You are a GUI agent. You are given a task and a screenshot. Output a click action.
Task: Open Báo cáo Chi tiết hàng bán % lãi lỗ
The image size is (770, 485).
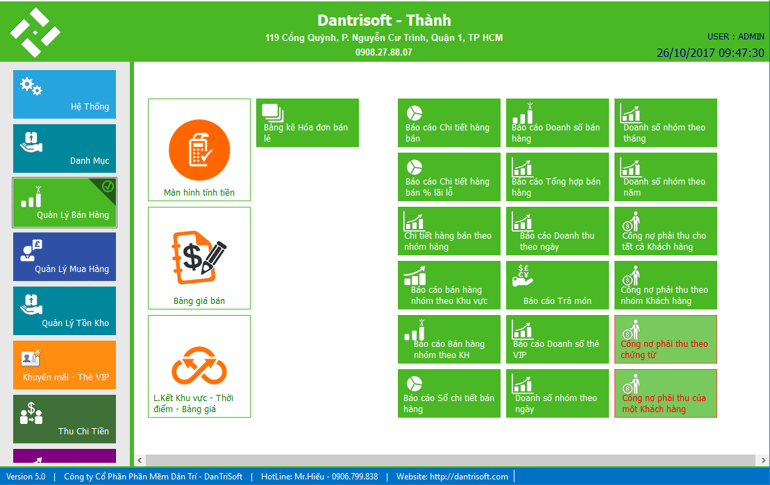pyautogui.click(x=449, y=177)
